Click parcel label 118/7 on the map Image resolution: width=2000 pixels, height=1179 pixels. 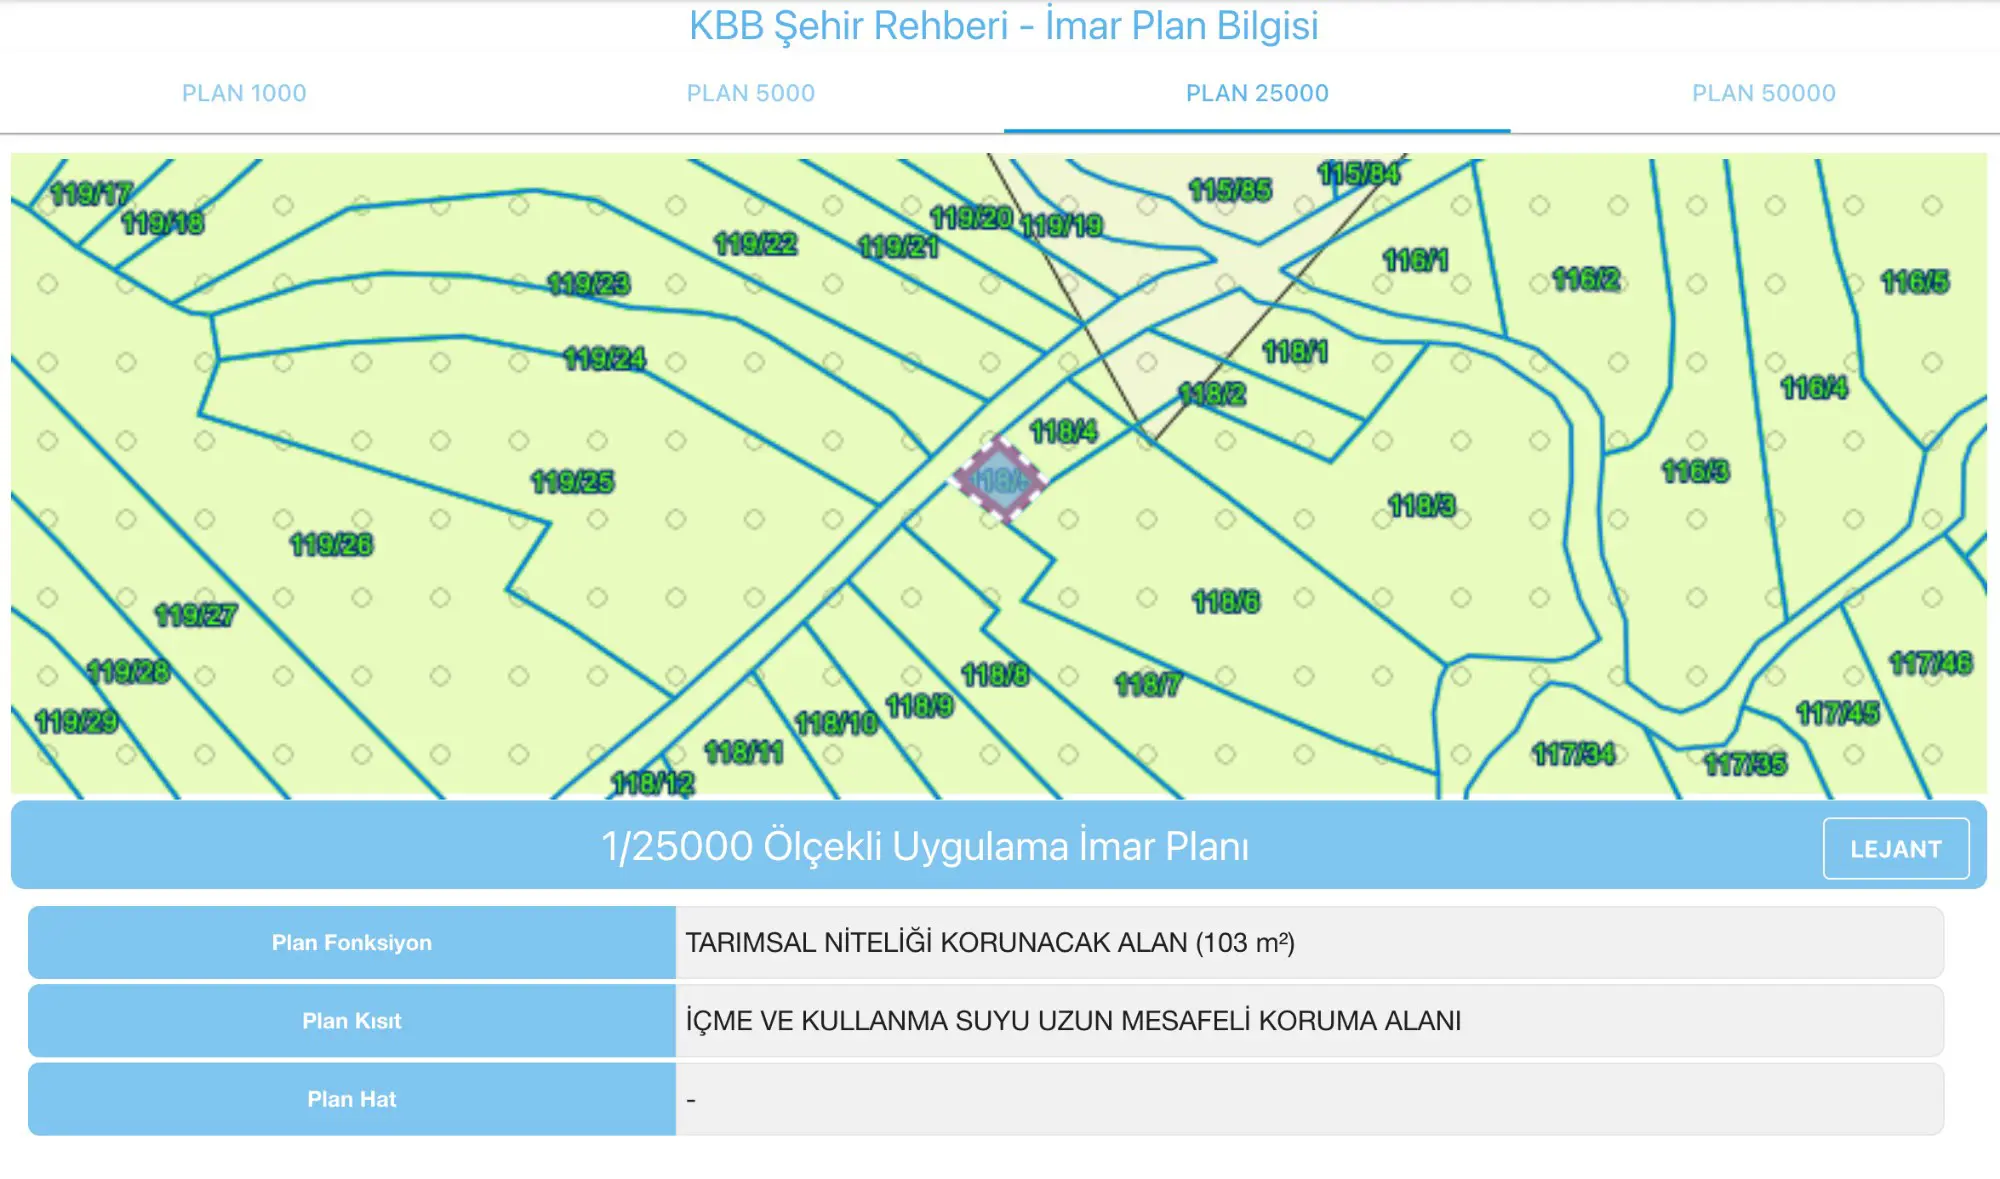point(1148,684)
